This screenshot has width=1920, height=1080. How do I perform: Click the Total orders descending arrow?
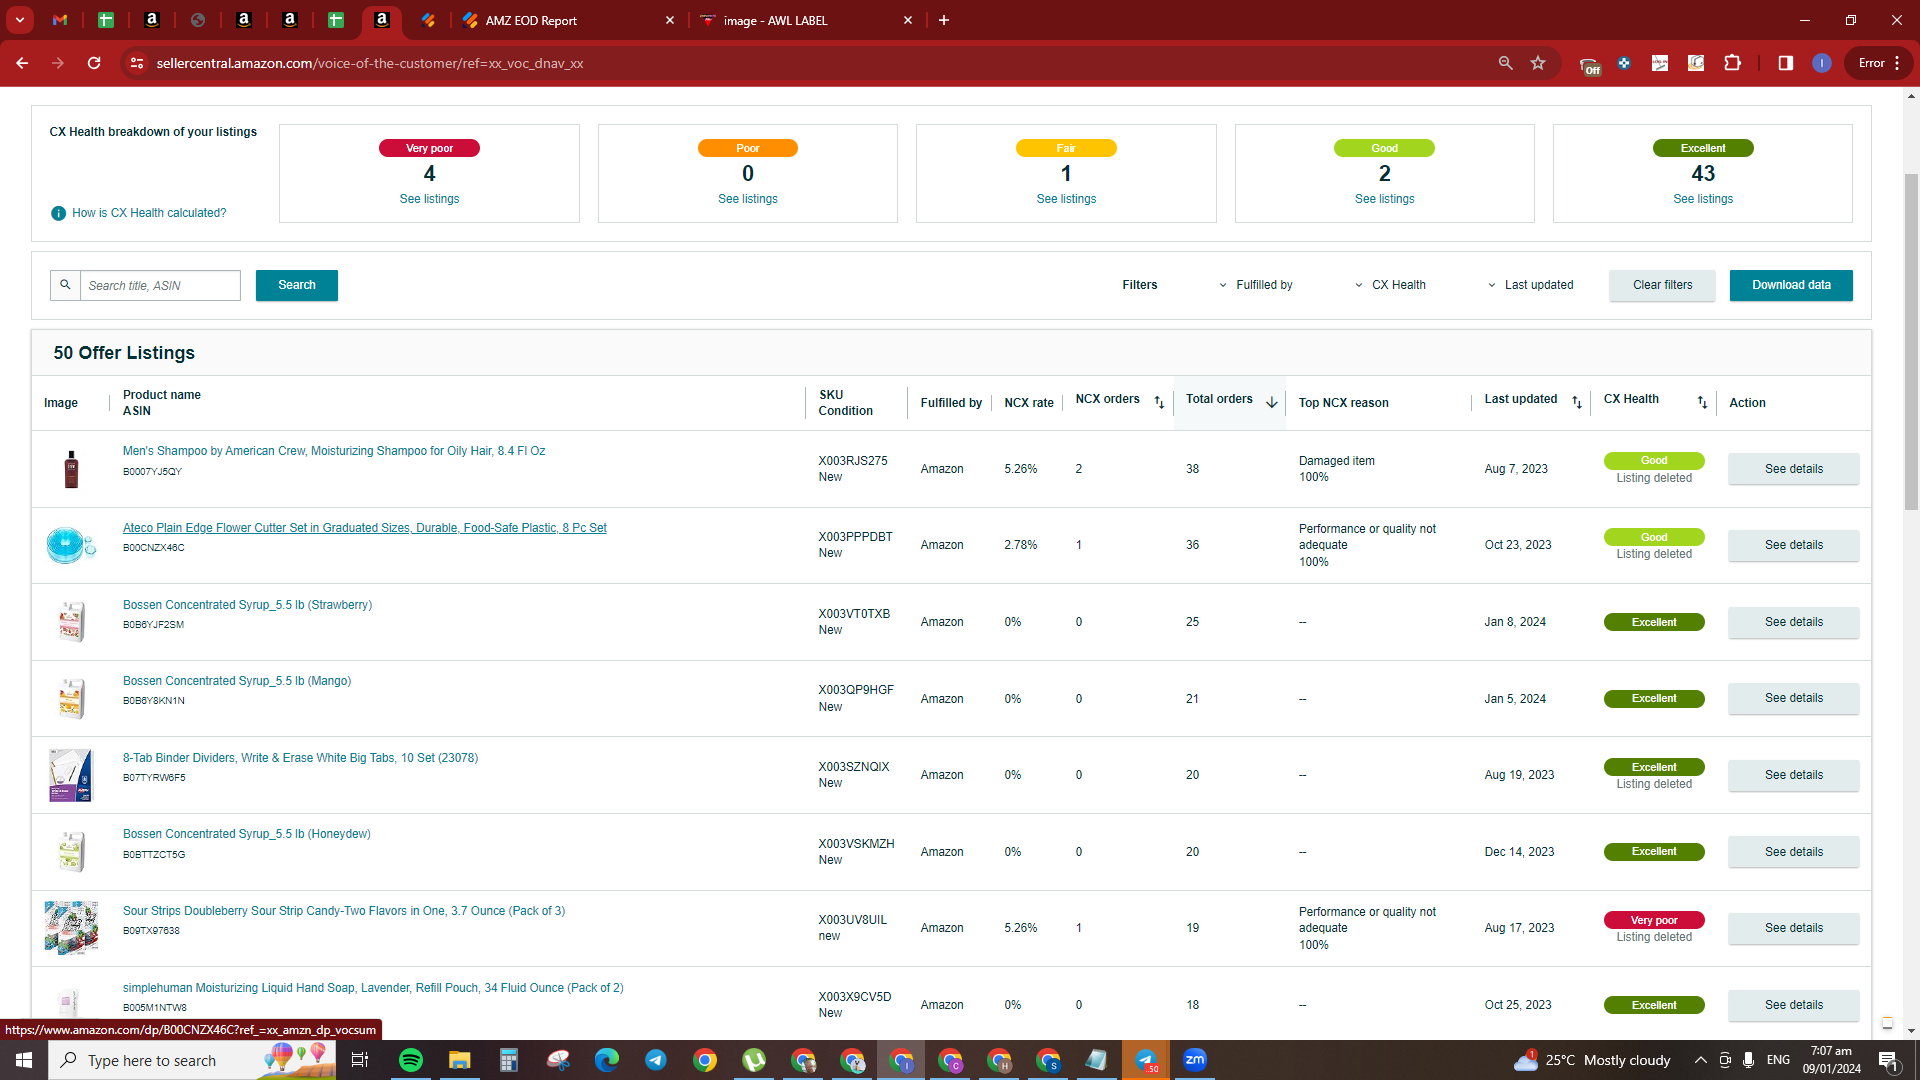tap(1271, 402)
